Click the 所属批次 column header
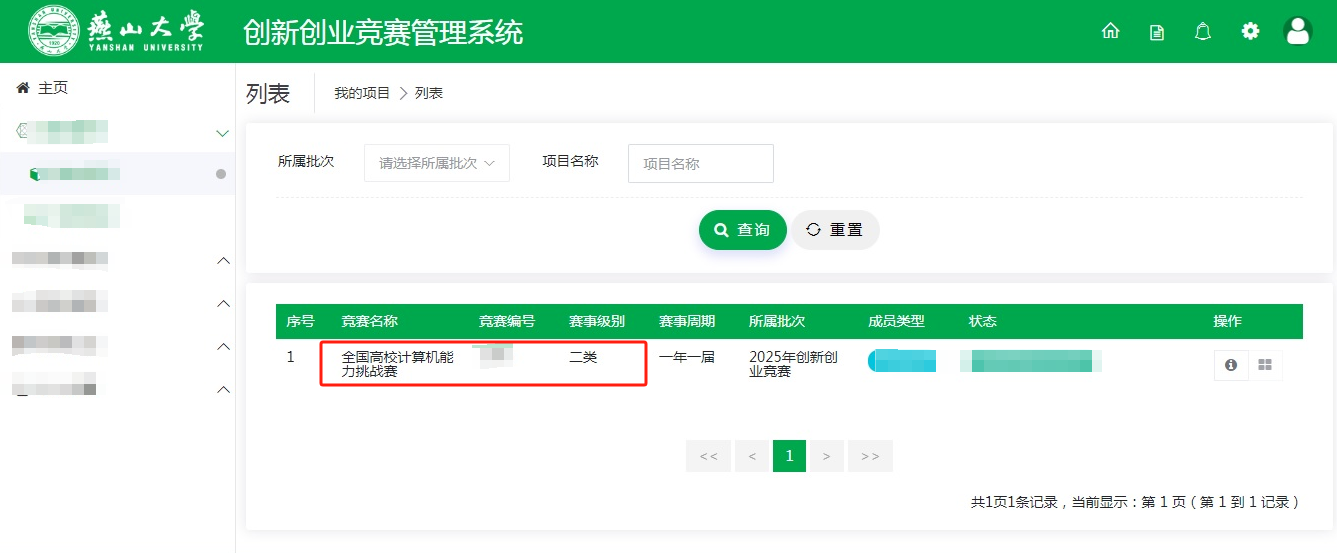The image size is (1337, 553). tap(777, 321)
